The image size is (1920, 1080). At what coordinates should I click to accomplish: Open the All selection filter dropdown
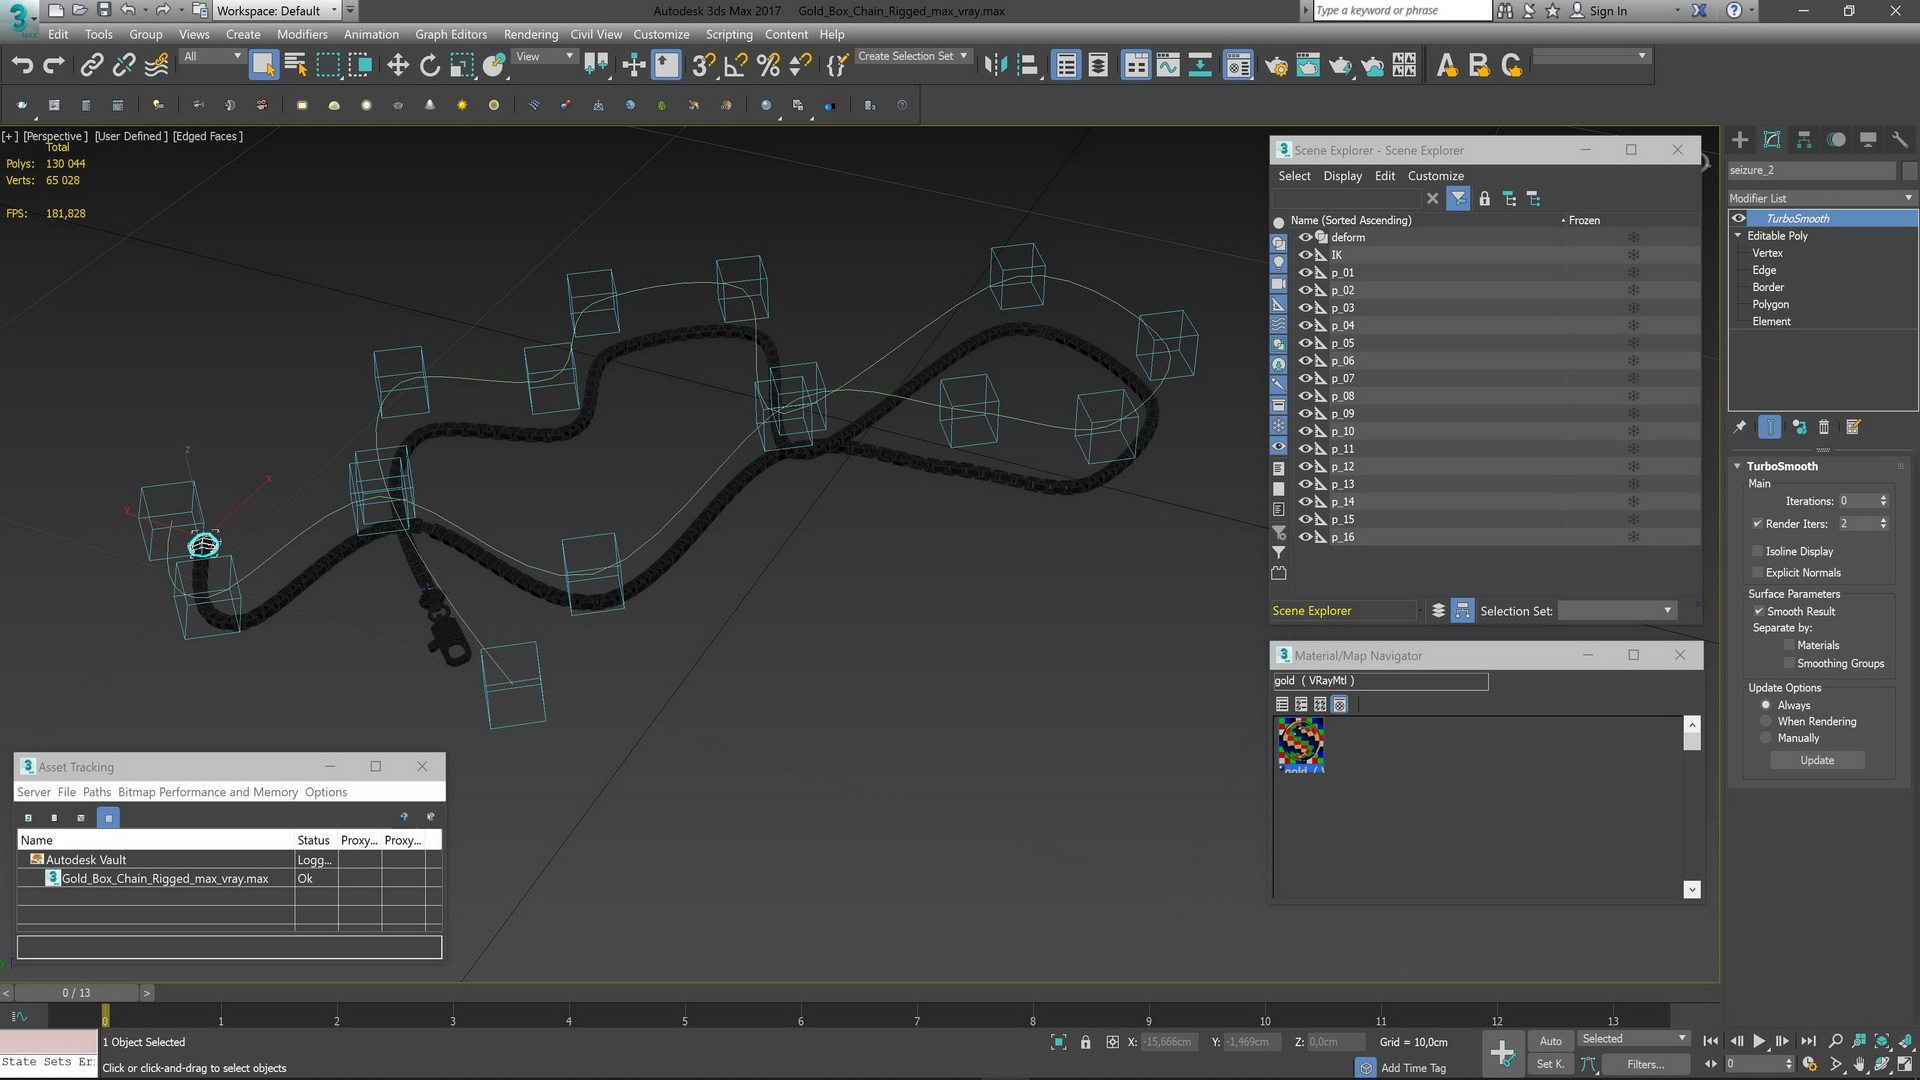pyautogui.click(x=213, y=57)
